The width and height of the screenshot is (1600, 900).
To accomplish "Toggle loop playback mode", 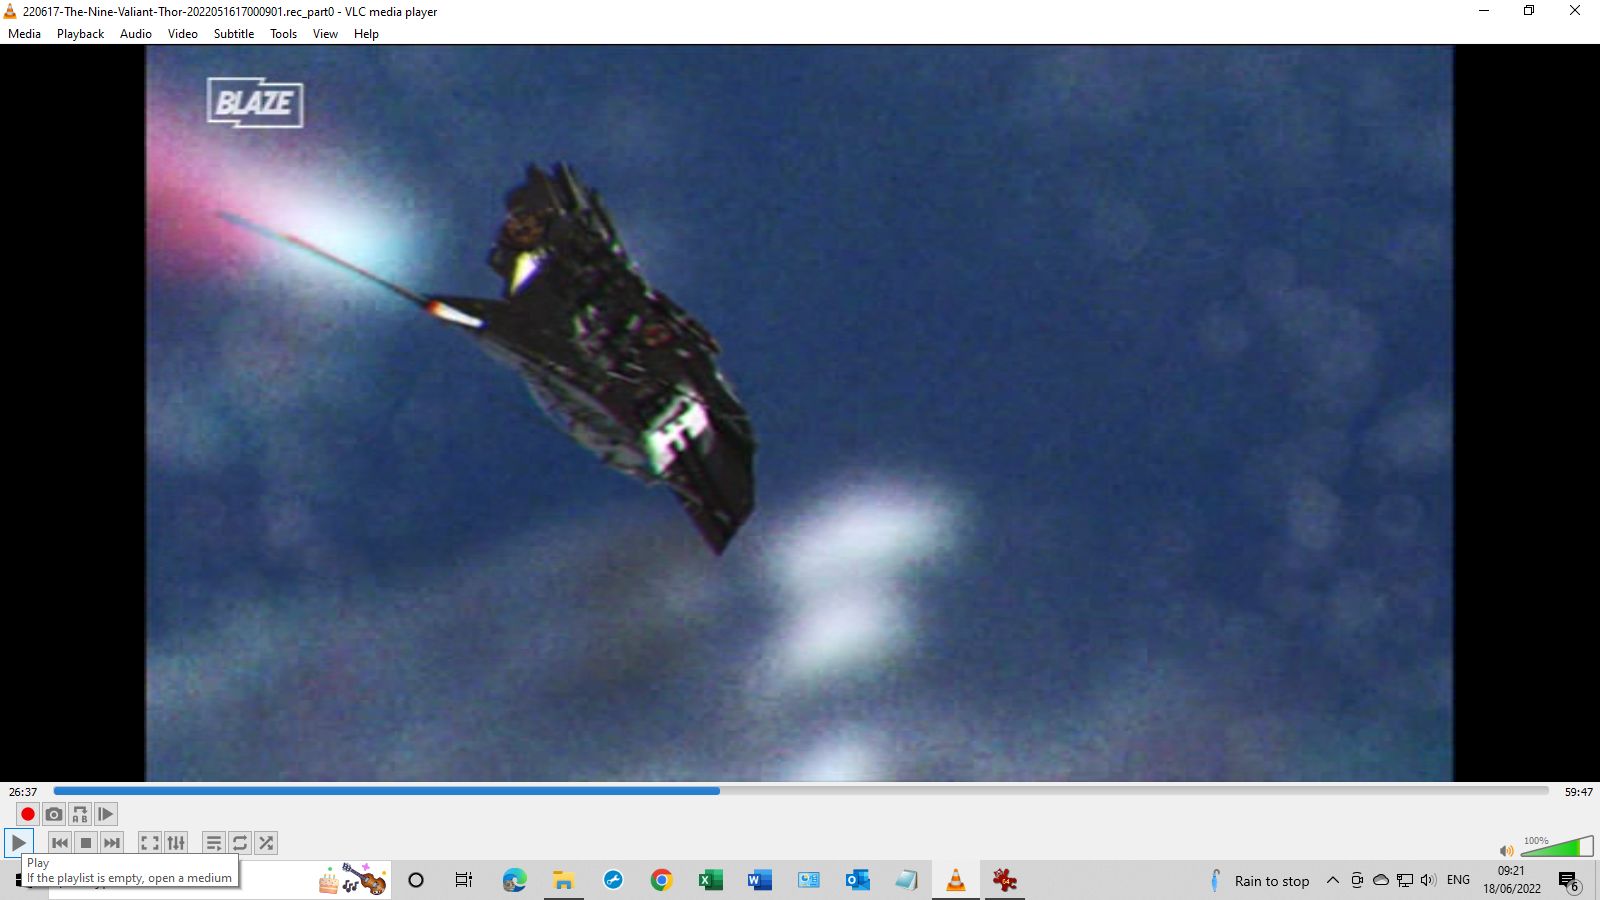I will click(x=239, y=842).
